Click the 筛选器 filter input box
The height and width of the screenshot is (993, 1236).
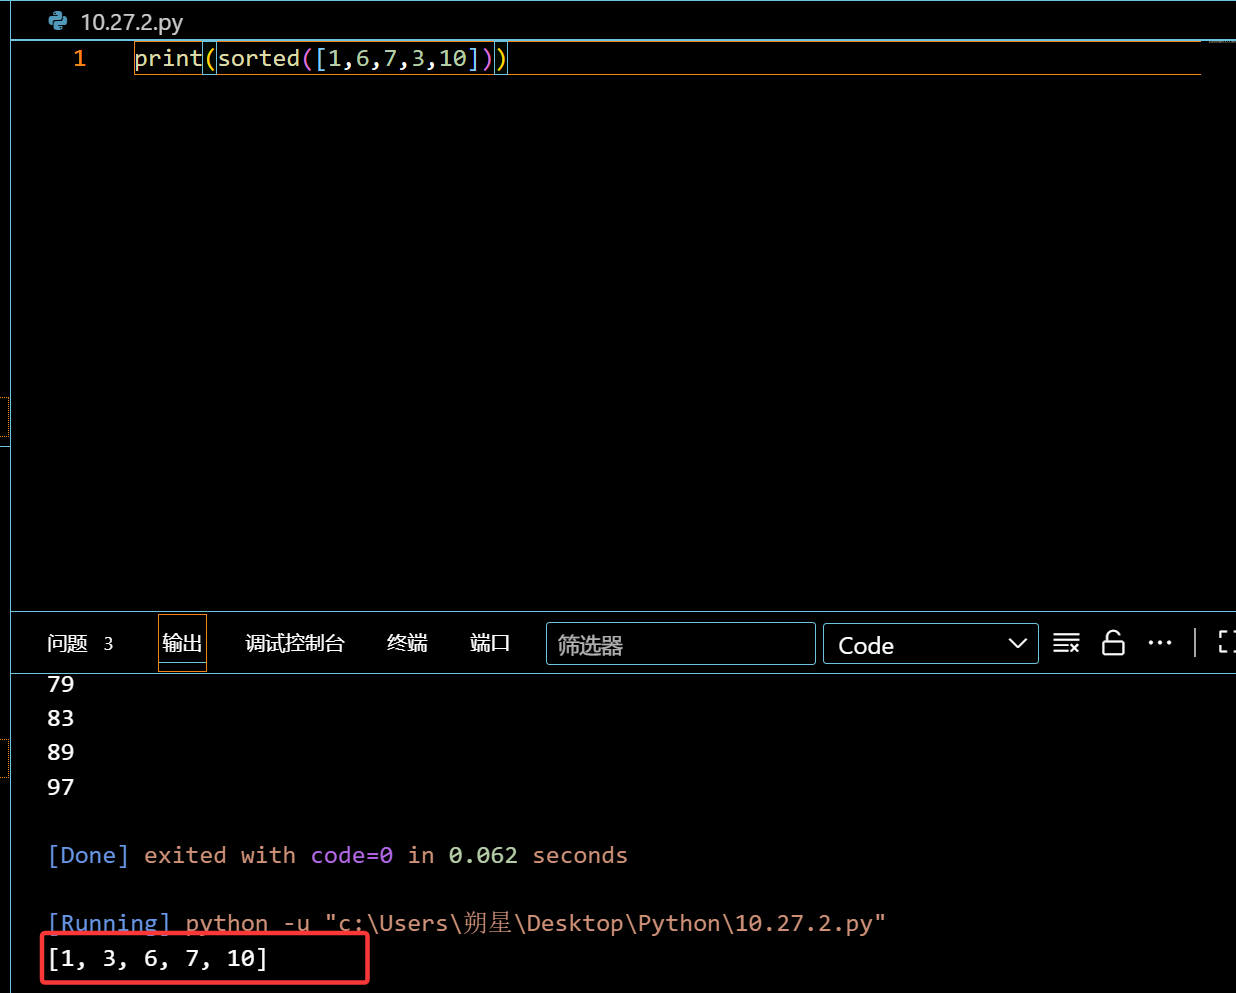(x=680, y=644)
